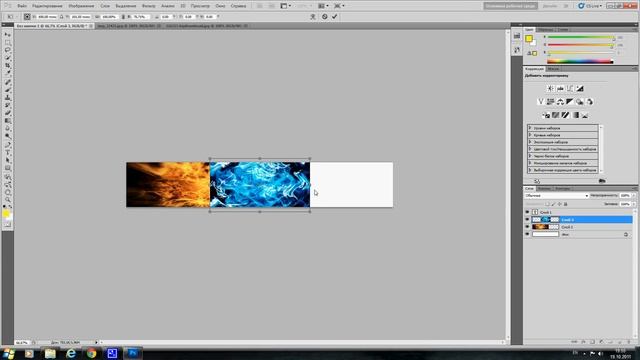Image resolution: width=640 pixels, height=360 pixels.
Task: Select the Gradient tool
Action: (x=7, y=121)
